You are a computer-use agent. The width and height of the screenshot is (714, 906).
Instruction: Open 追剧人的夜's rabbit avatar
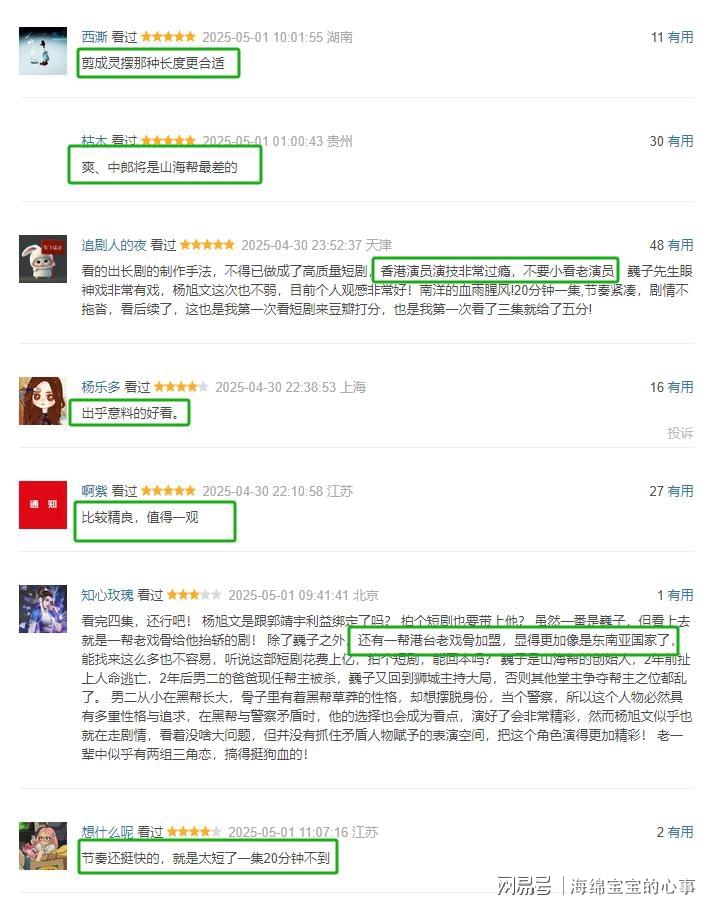tap(43, 259)
